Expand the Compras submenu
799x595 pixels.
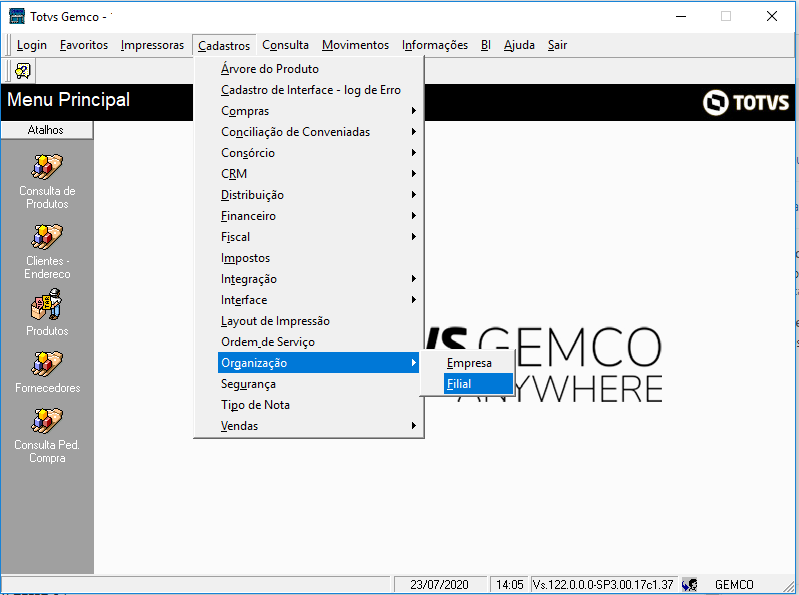pyautogui.click(x=318, y=111)
